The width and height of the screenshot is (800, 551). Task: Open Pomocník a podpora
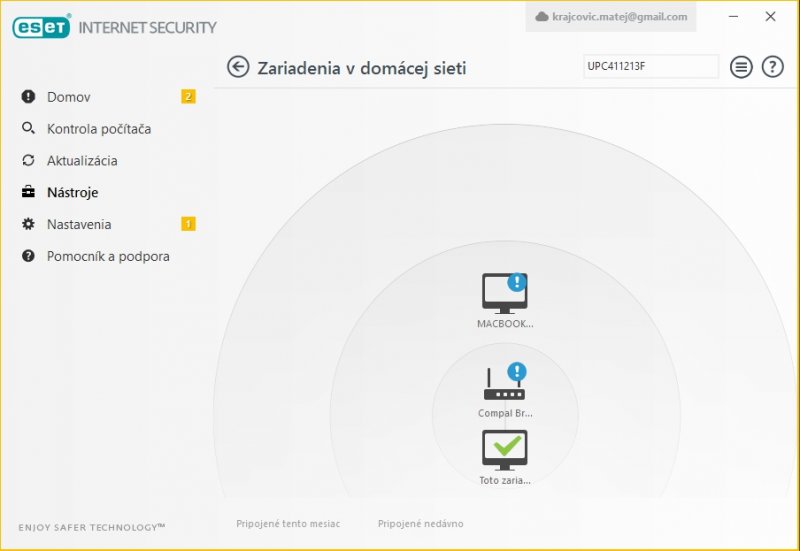tap(107, 256)
